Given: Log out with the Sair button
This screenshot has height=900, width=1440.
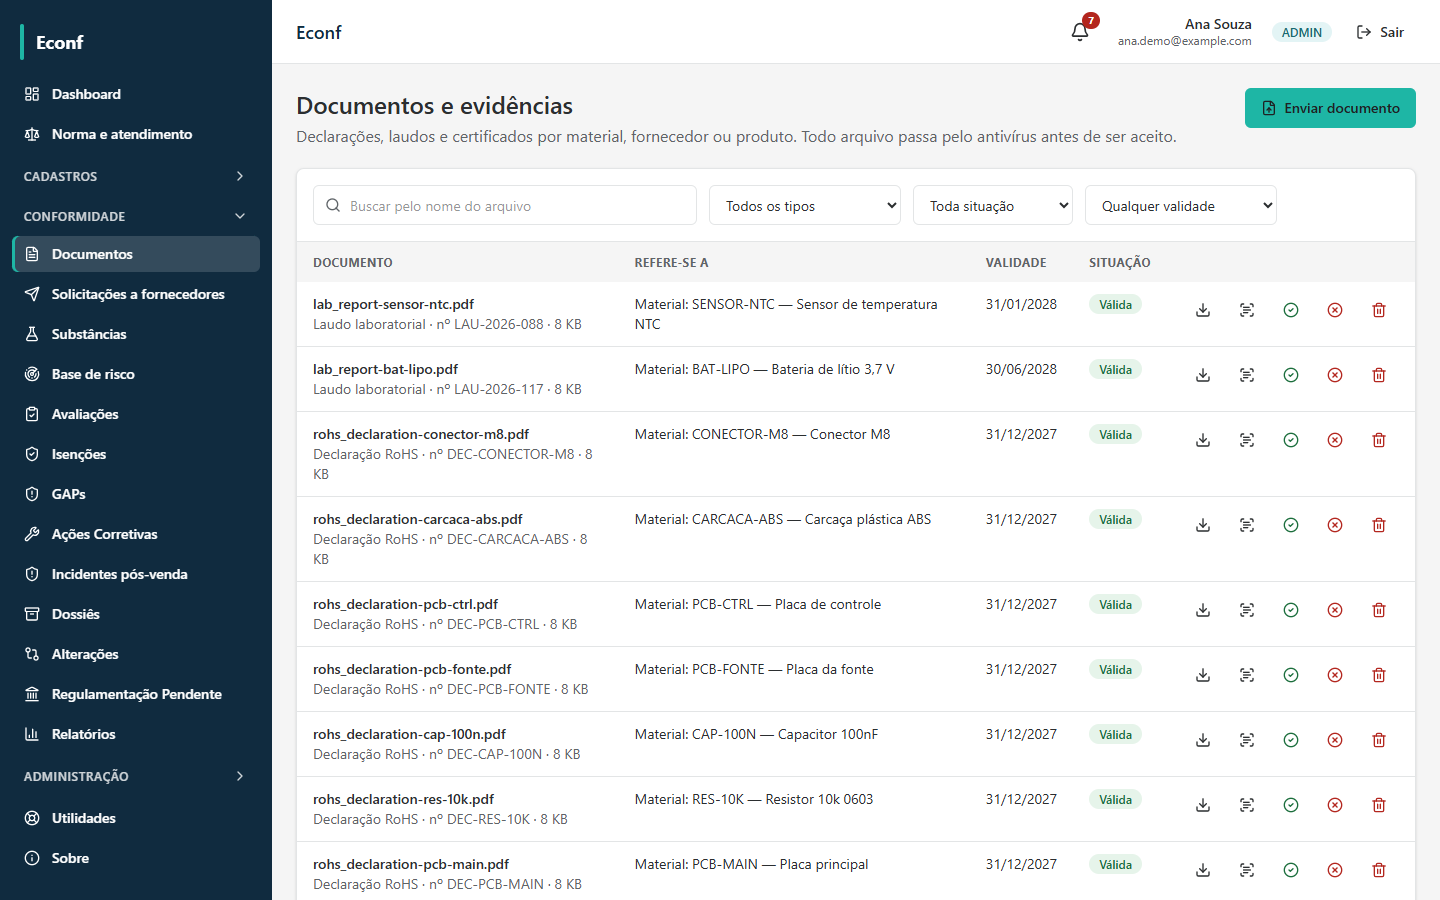Looking at the screenshot, I should tap(1380, 32).
